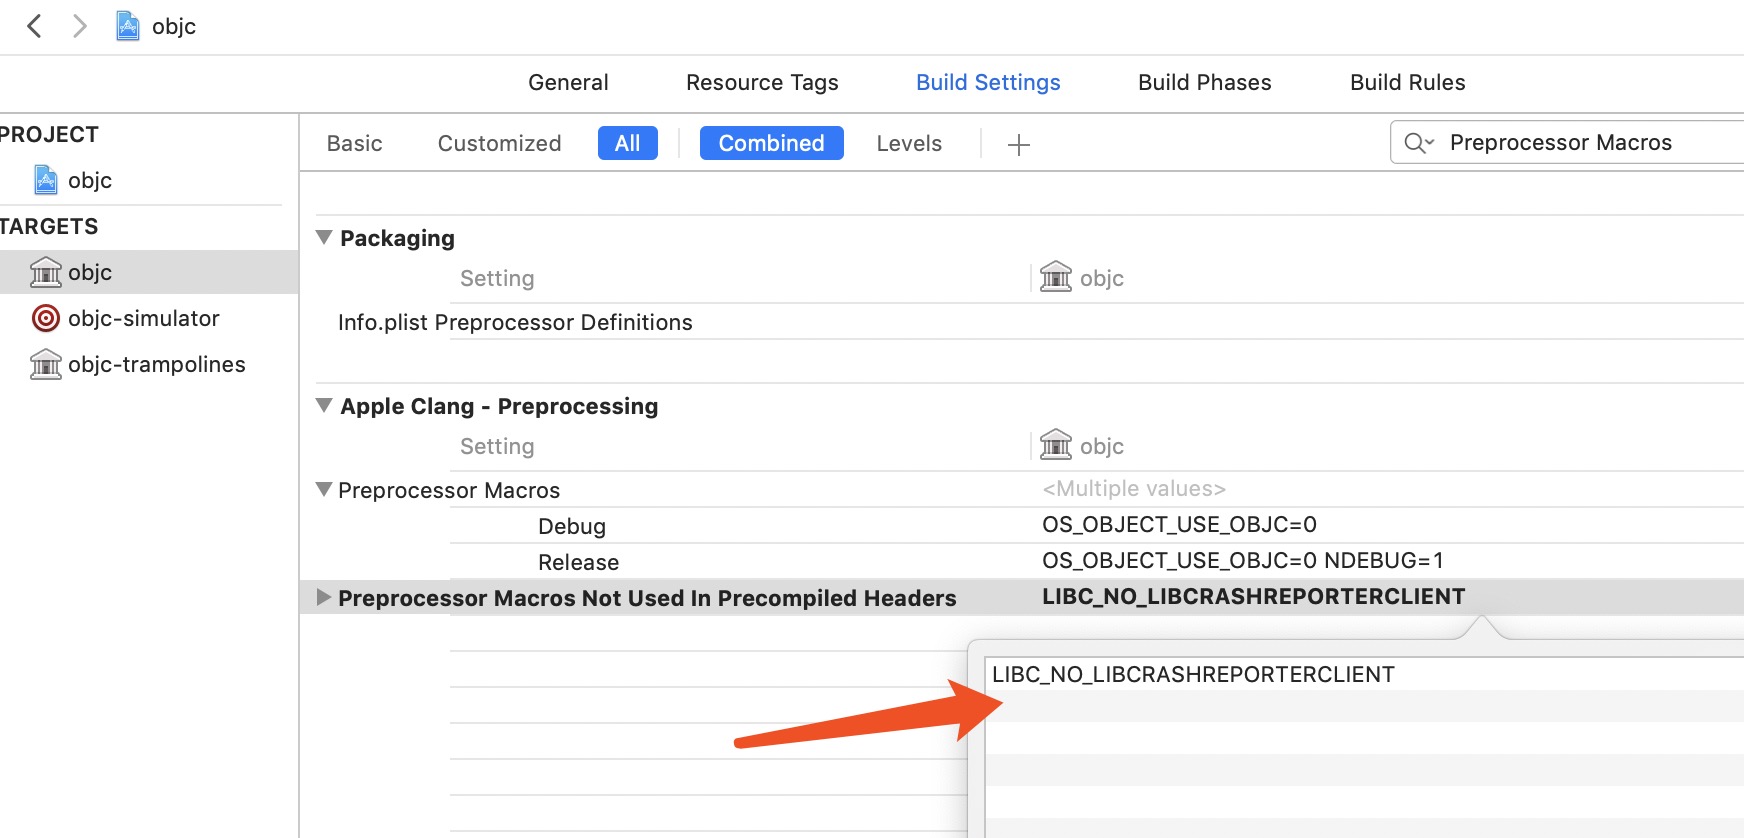Click the objc-trampolines library icon

coord(46,364)
